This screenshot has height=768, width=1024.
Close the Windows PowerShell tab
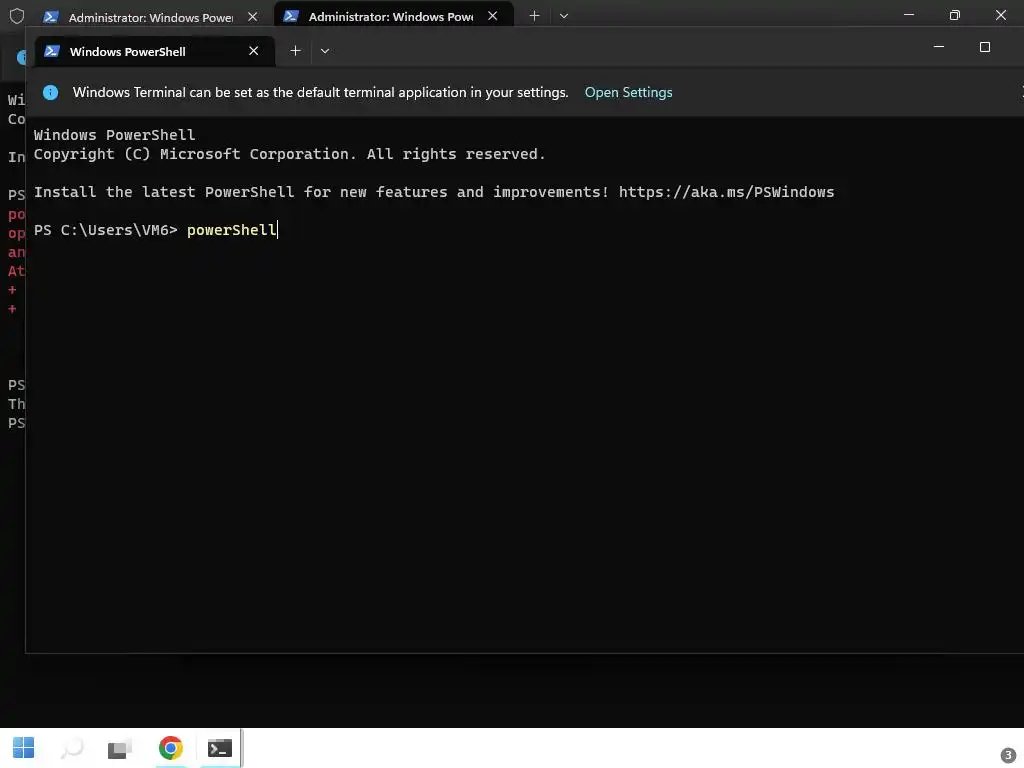click(x=253, y=51)
